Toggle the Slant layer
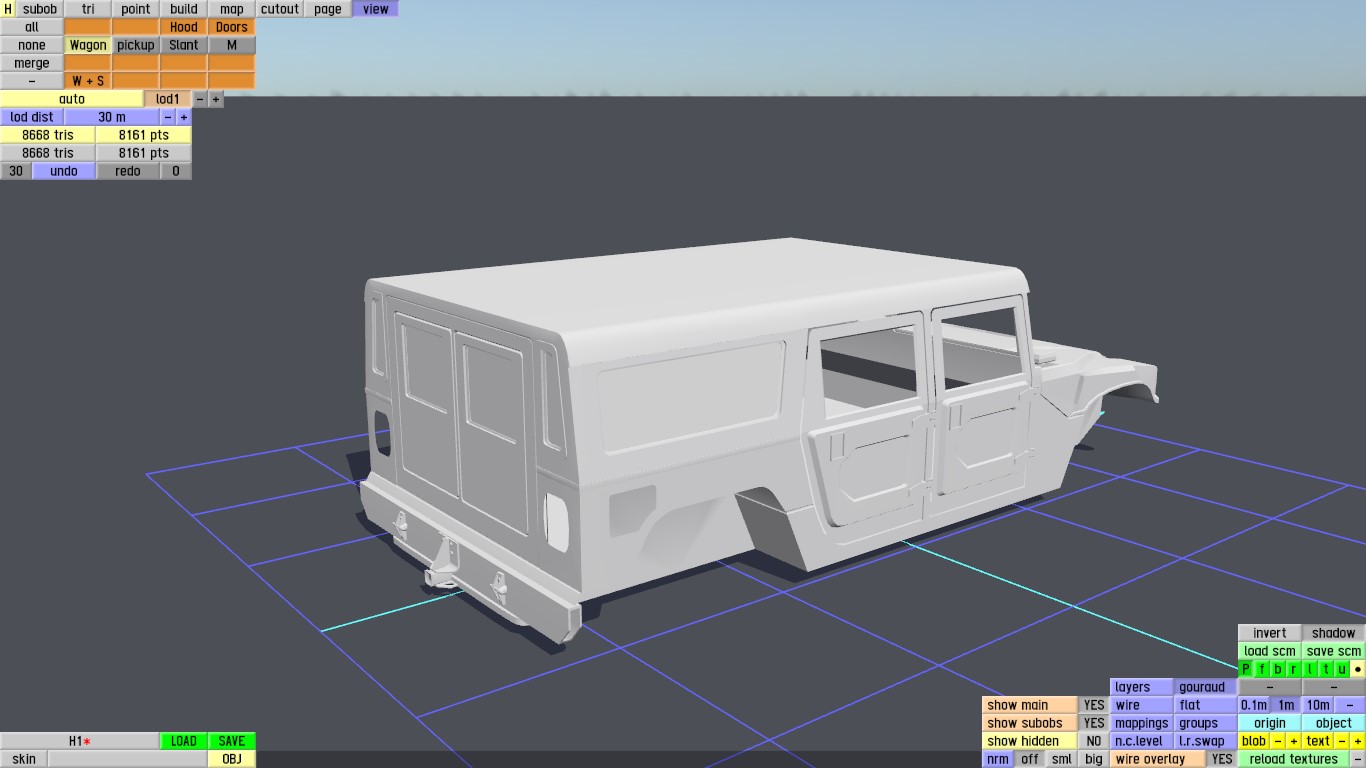 click(184, 45)
